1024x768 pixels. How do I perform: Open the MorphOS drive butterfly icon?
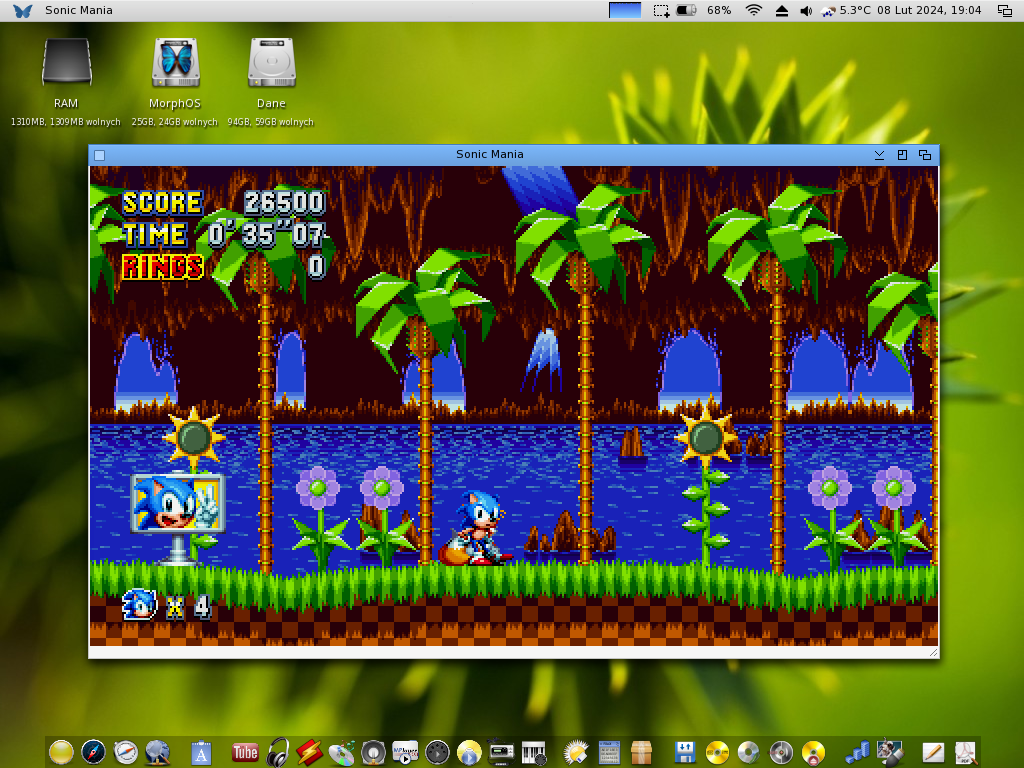point(175,62)
